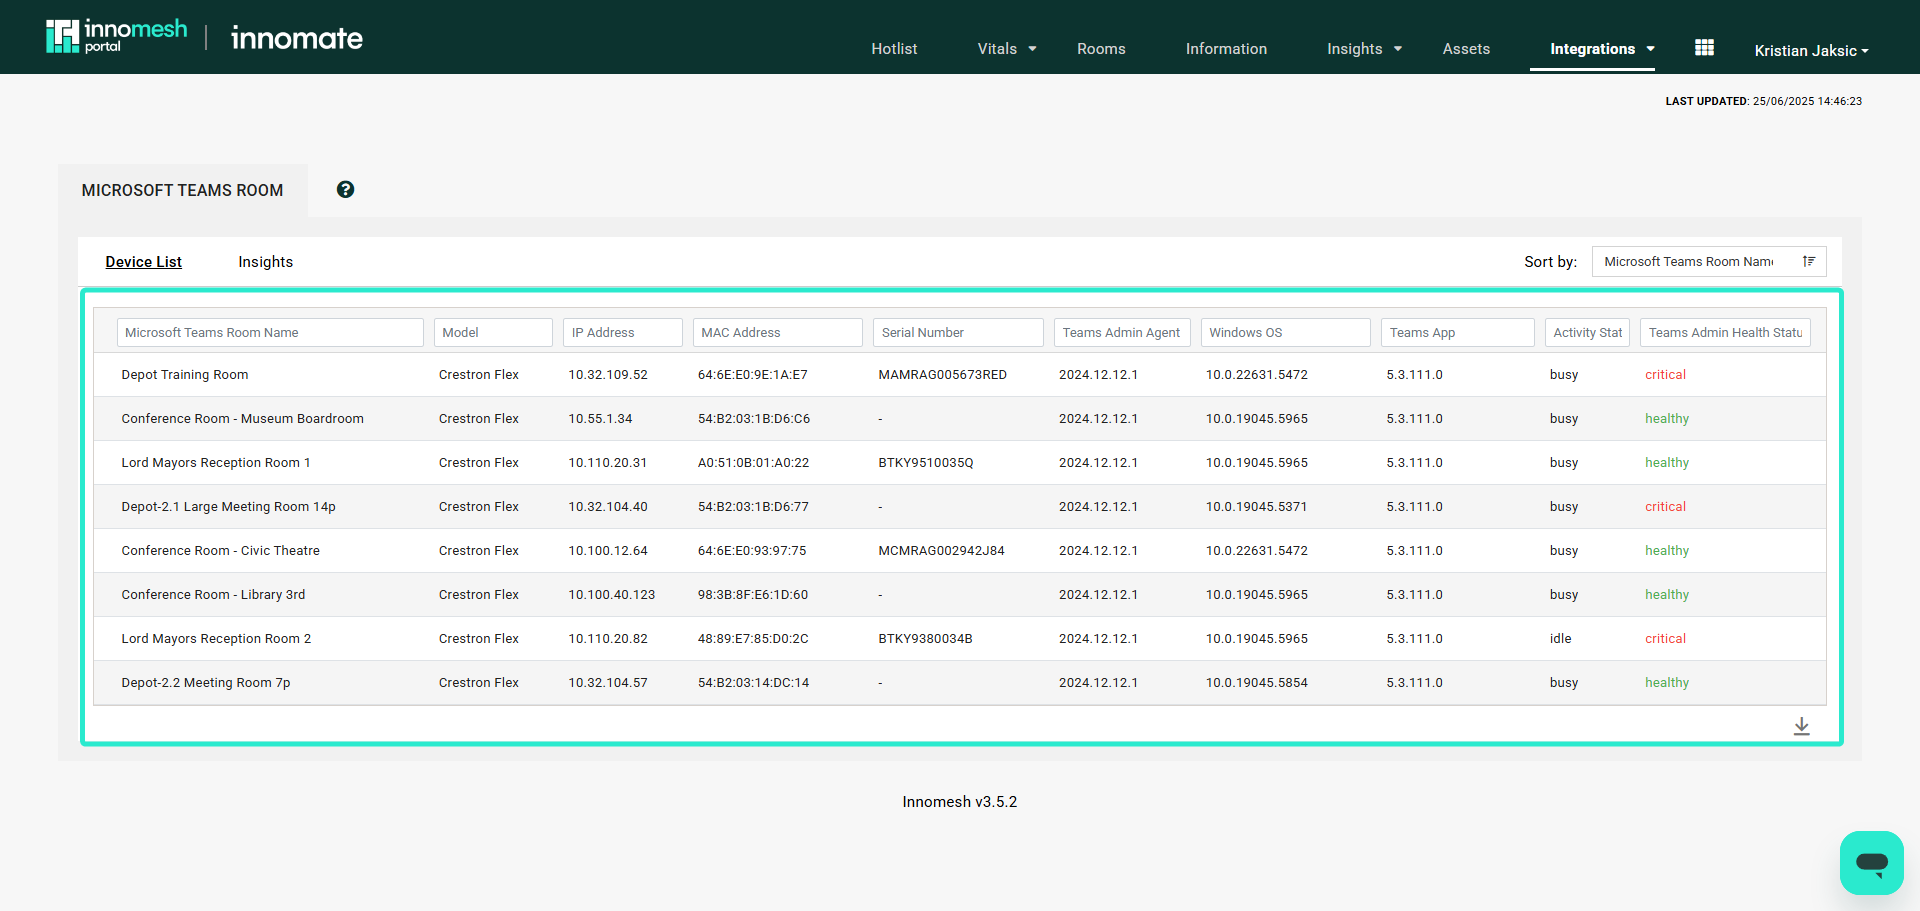Switch to the Insights sub-tab

pos(266,262)
